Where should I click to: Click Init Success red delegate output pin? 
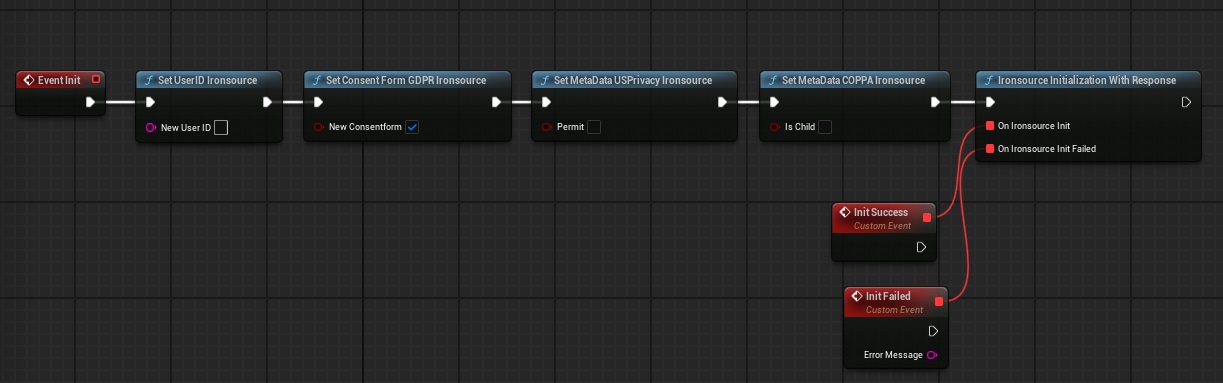point(927,217)
